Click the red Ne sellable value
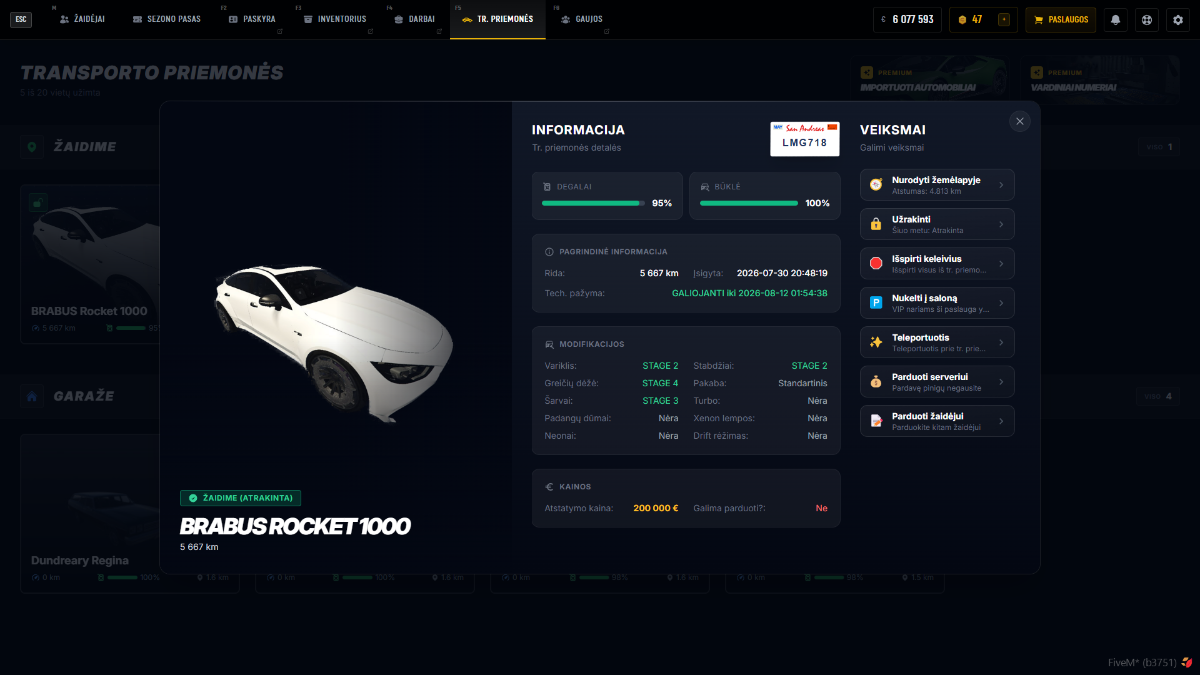Viewport: 1200px width, 675px height. point(822,508)
